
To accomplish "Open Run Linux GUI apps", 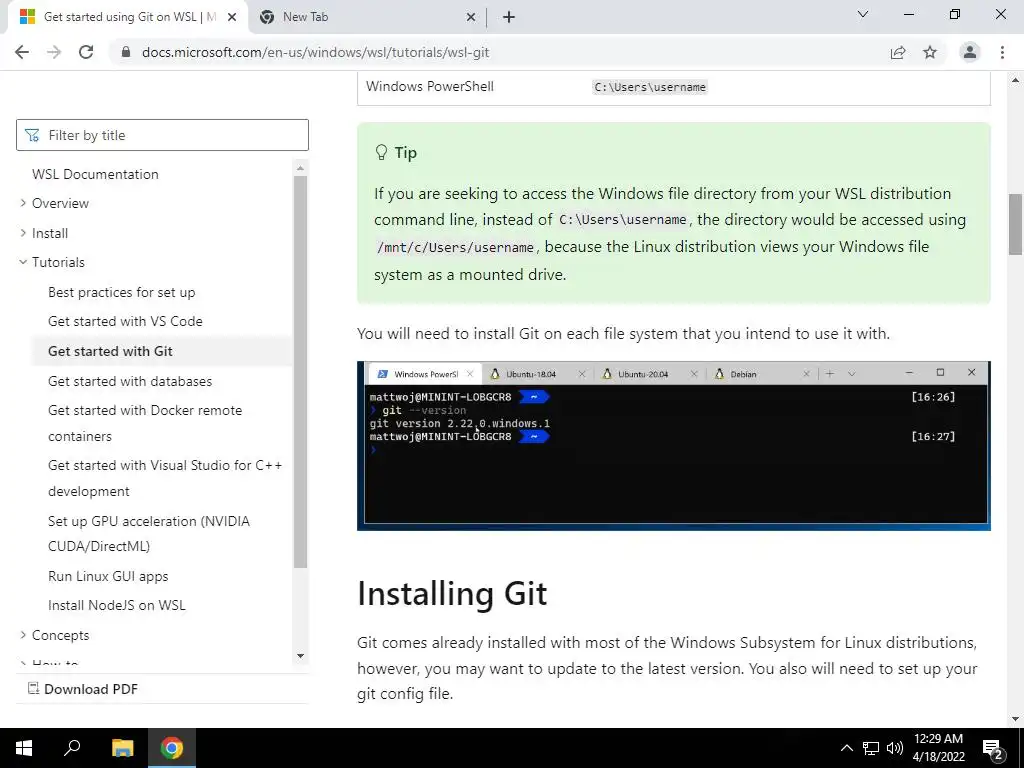I will [108, 576].
